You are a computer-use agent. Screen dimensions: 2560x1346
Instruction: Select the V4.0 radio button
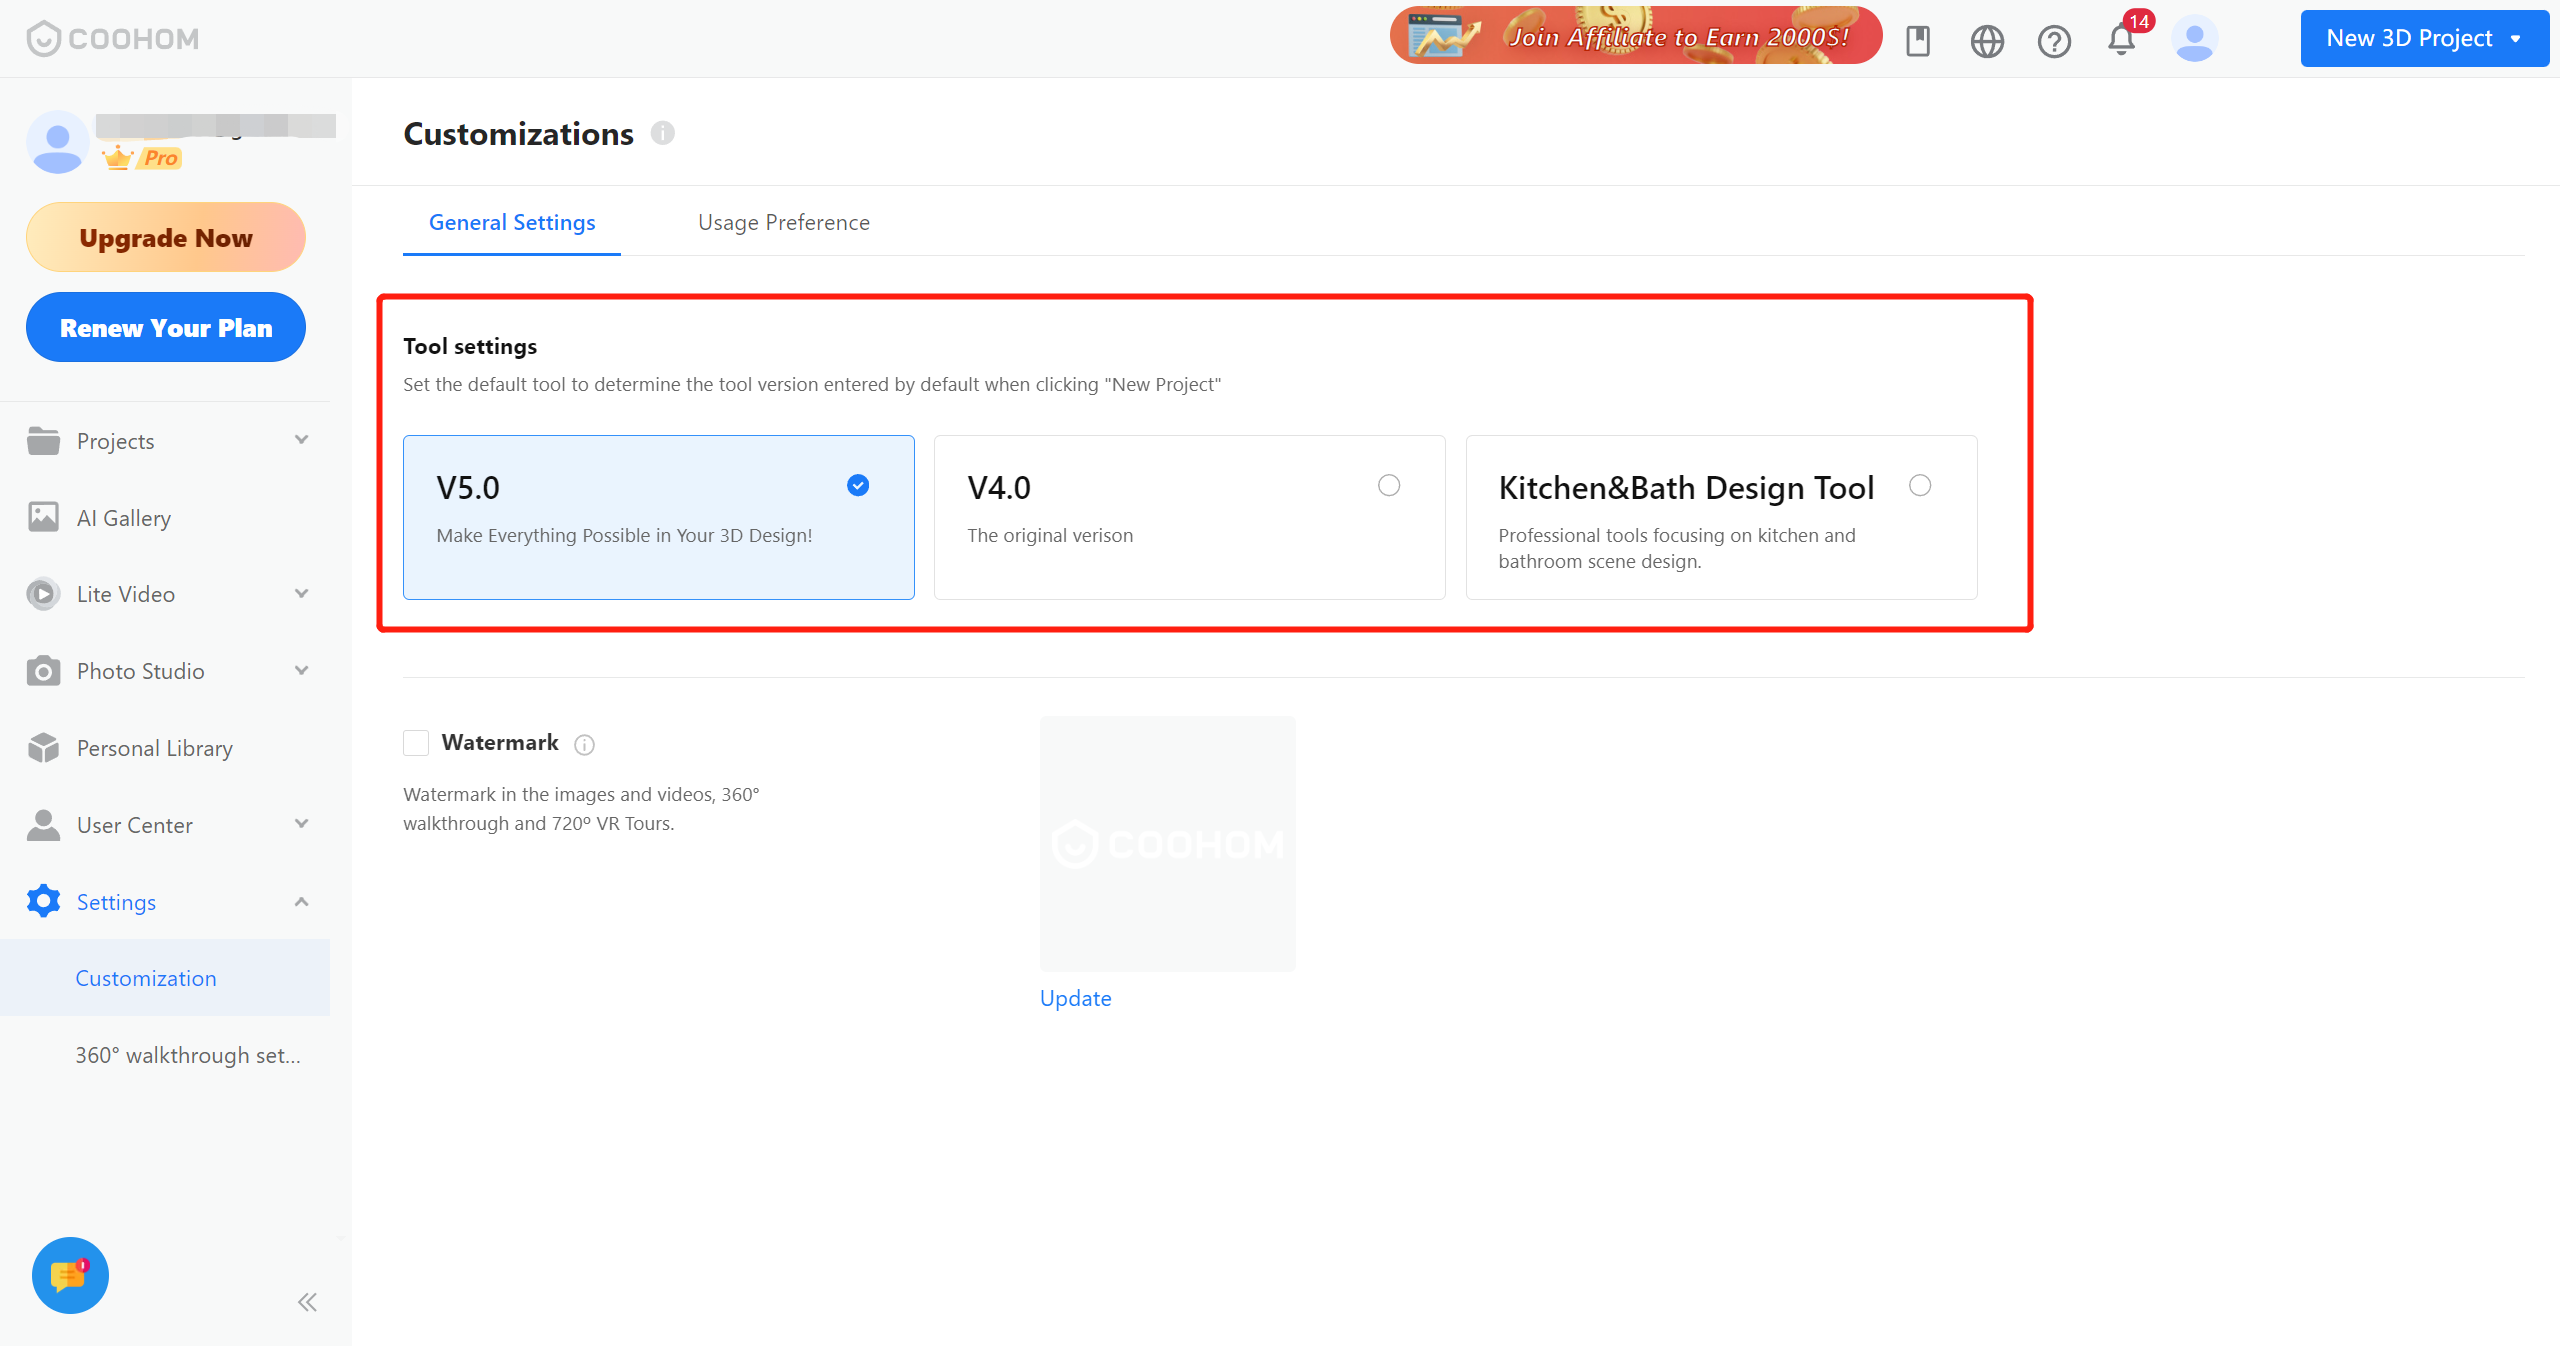click(1389, 486)
